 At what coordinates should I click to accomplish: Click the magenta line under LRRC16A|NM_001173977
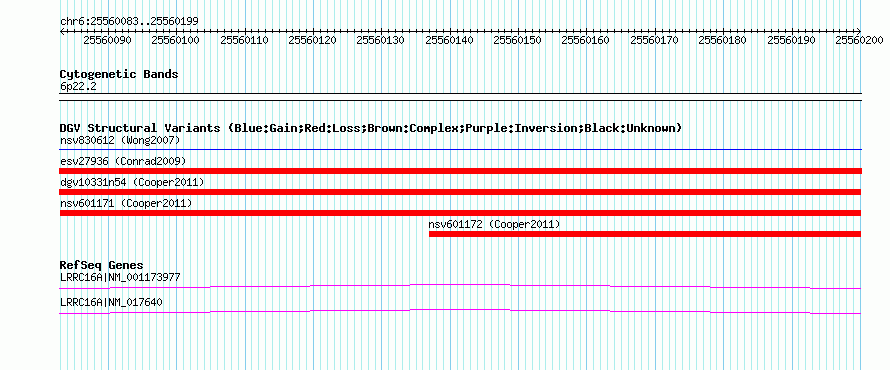(x=460, y=287)
